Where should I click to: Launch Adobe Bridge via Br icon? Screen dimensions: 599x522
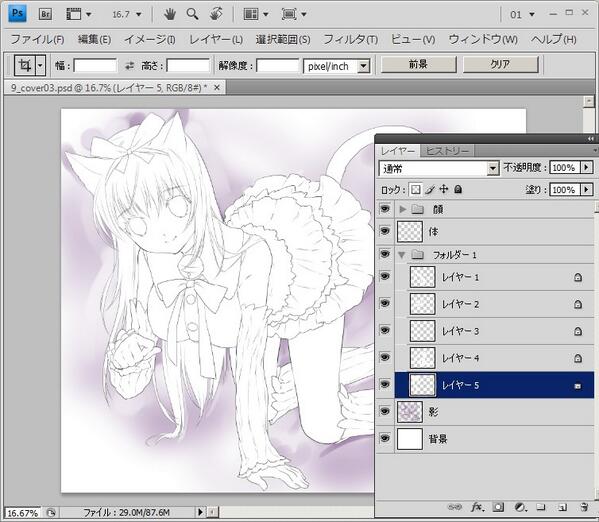[45, 15]
